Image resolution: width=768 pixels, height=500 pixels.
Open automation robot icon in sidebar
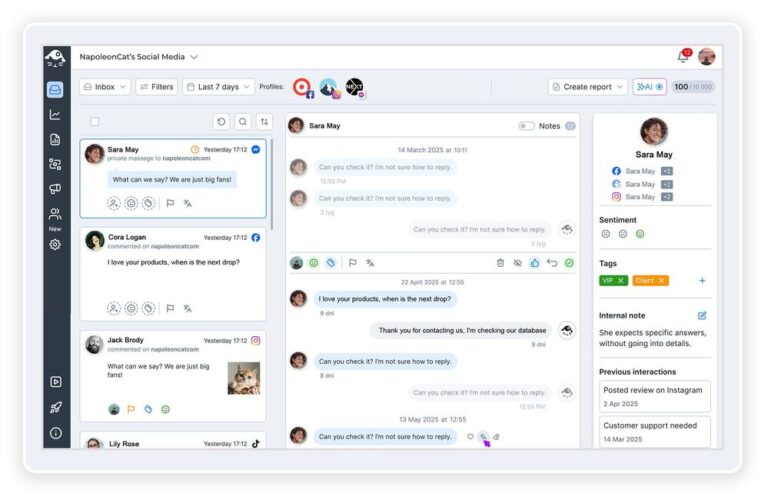[x=55, y=164]
